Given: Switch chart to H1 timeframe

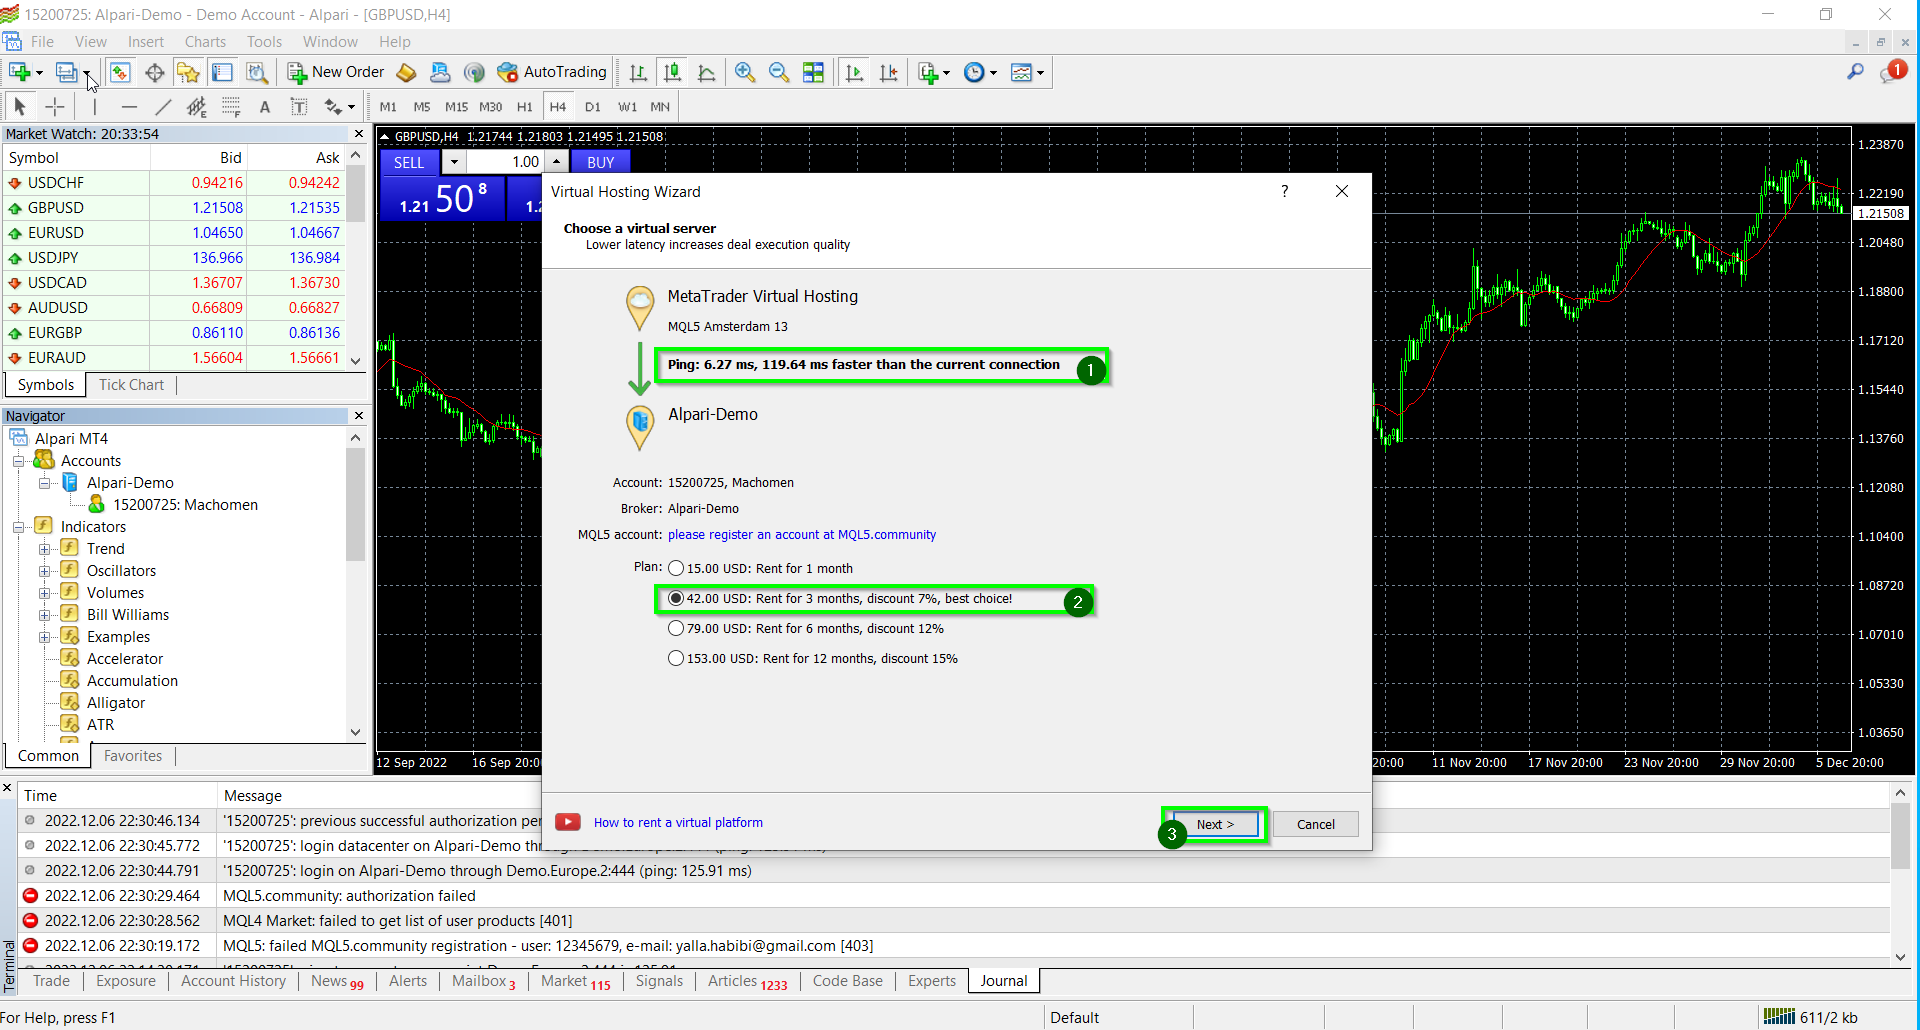Looking at the screenshot, I should 524,106.
